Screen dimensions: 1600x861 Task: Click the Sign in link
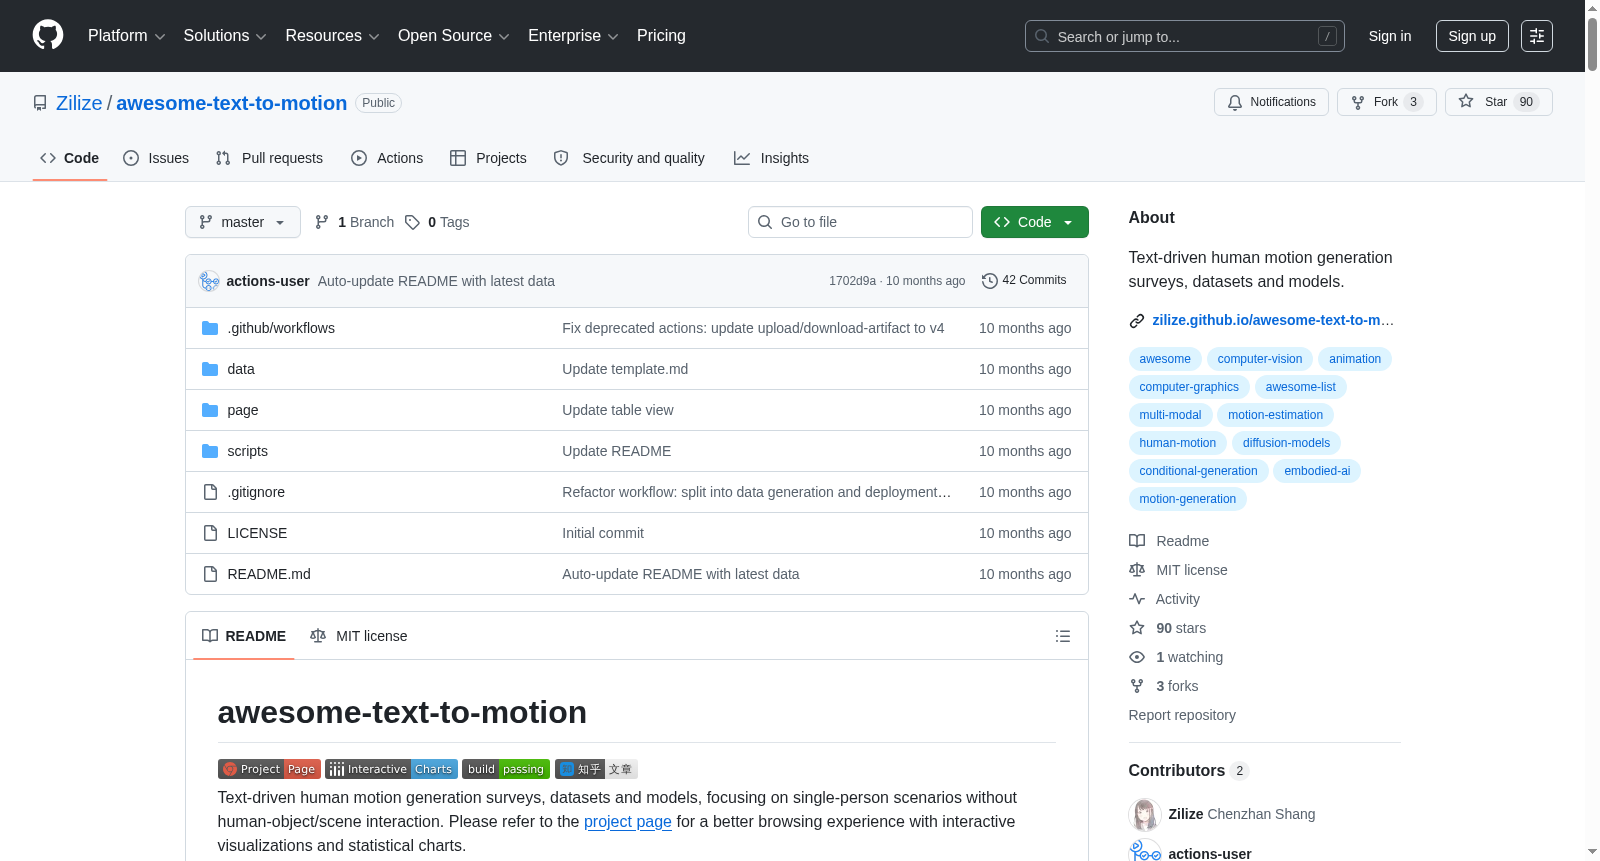tap(1390, 36)
